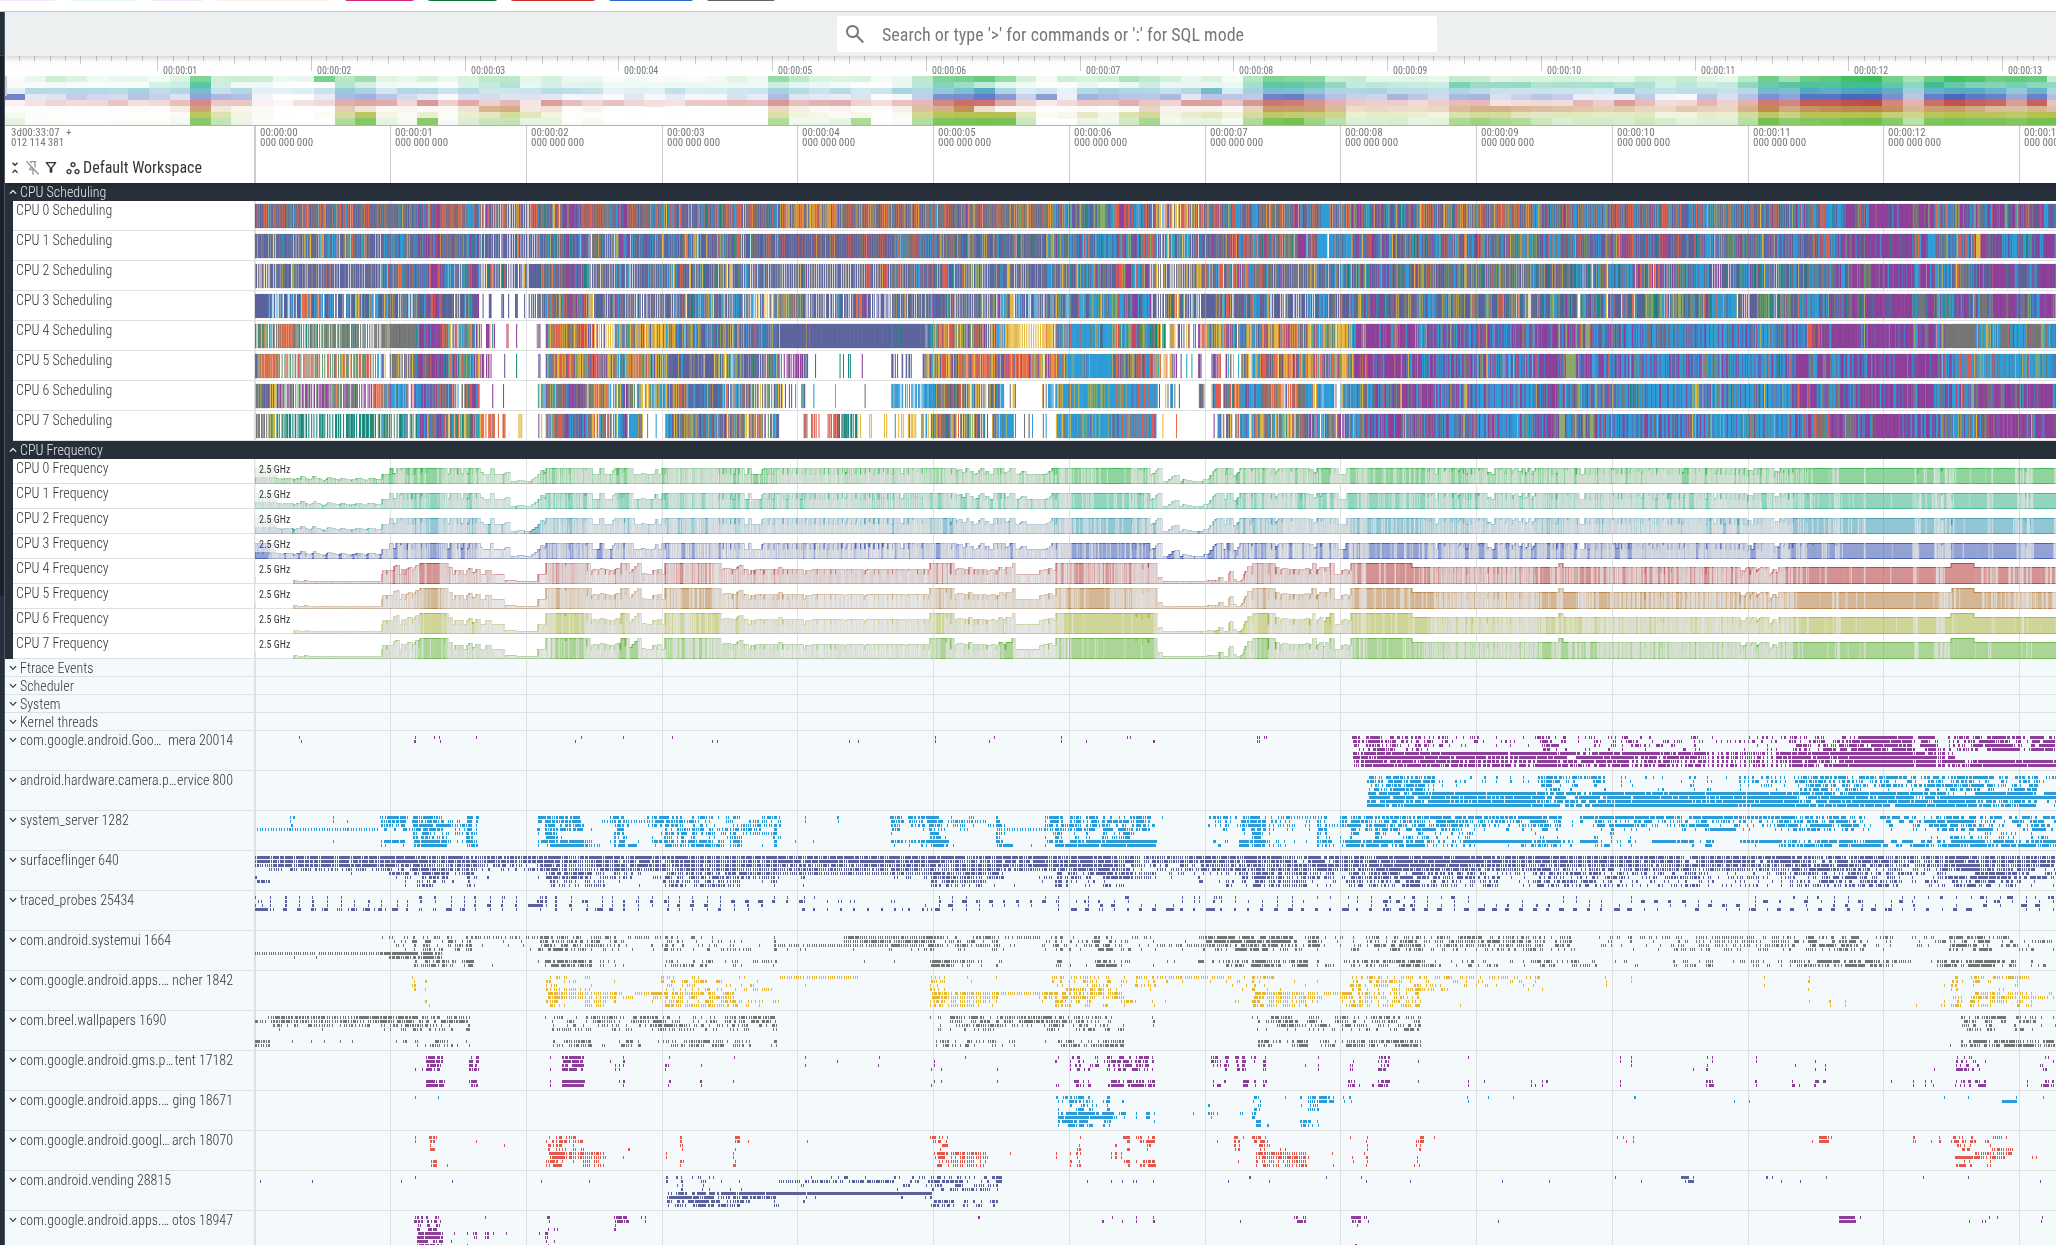Select the CPU 3 Scheduling track label
Screen dimensions: 2056x1245
pyautogui.click(x=64, y=300)
